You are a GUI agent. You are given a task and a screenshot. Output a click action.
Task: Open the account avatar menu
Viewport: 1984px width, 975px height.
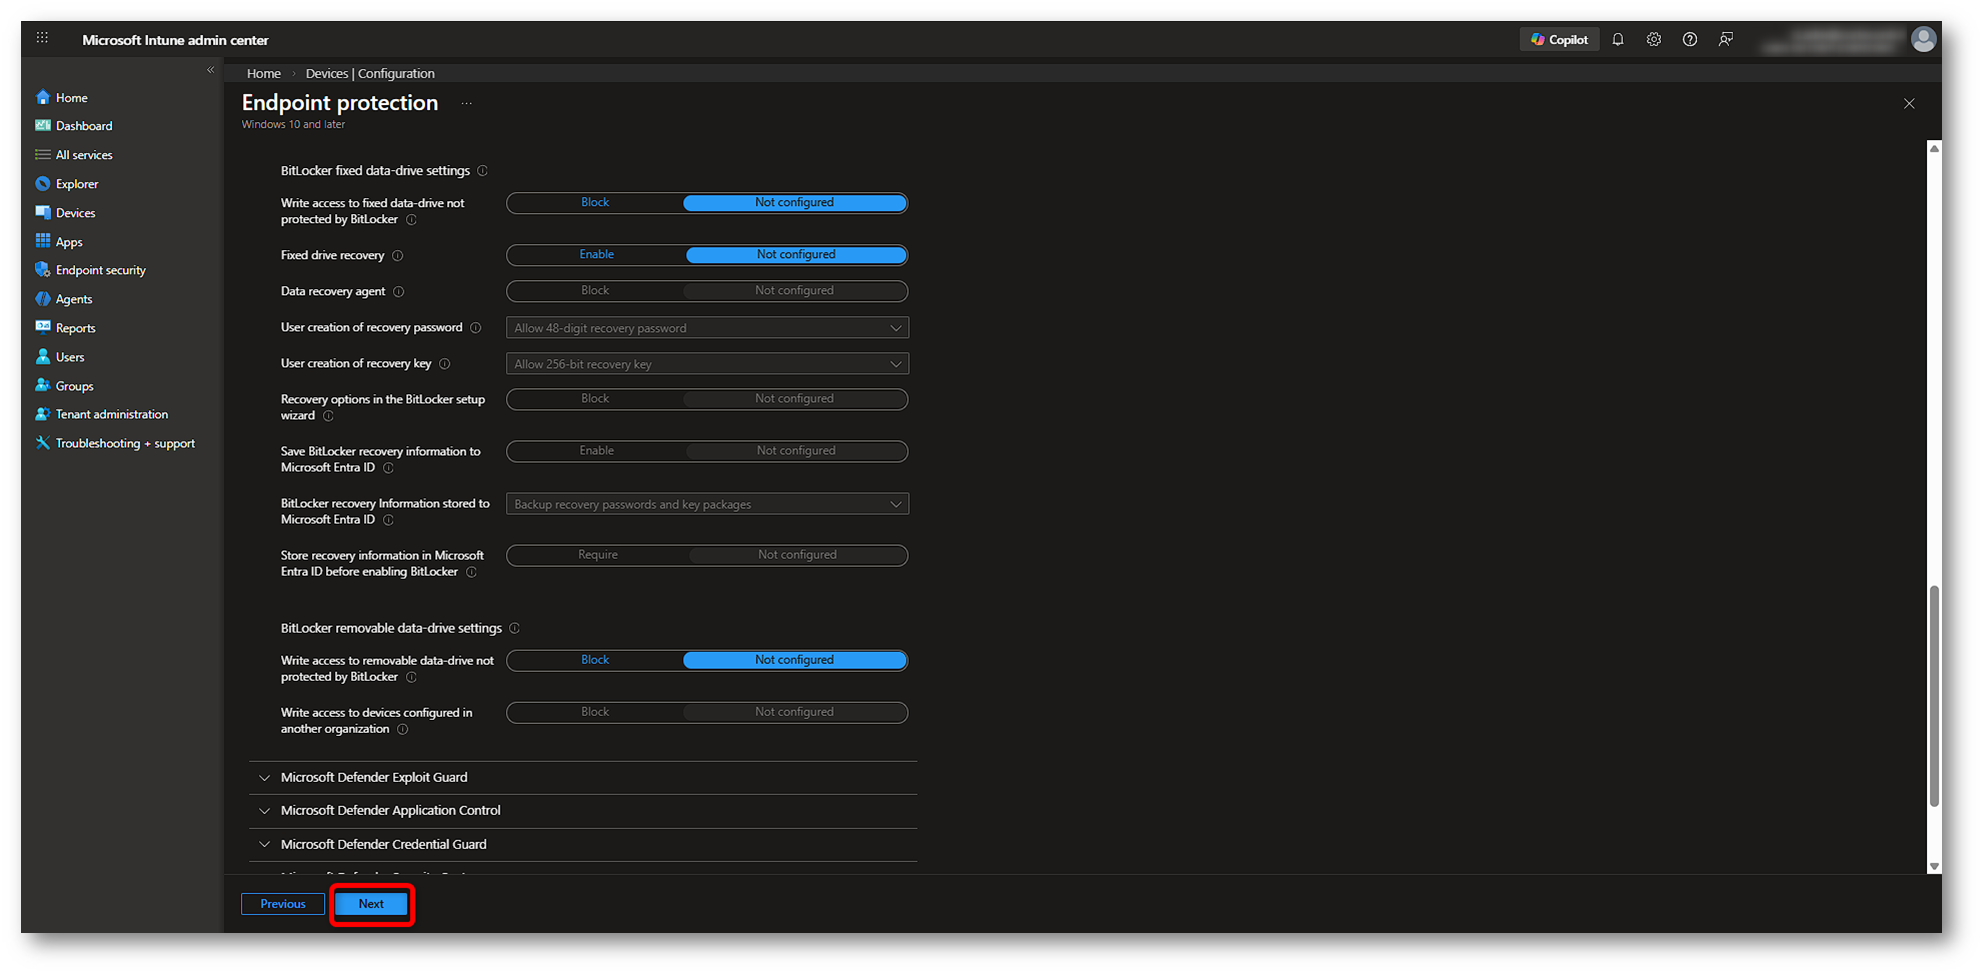1923,39
